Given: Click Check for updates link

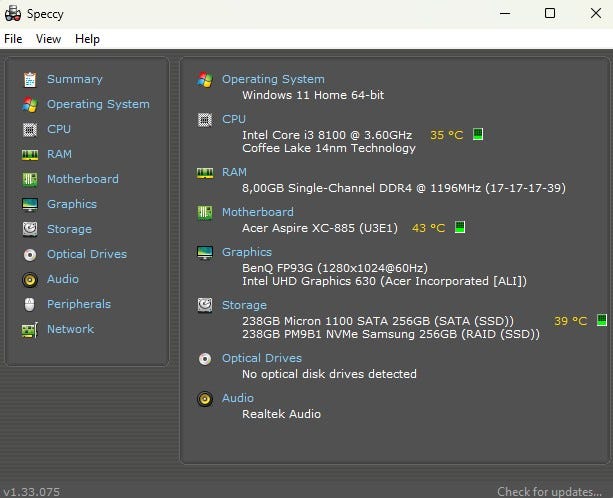Looking at the screenshot, I should 549,491.
